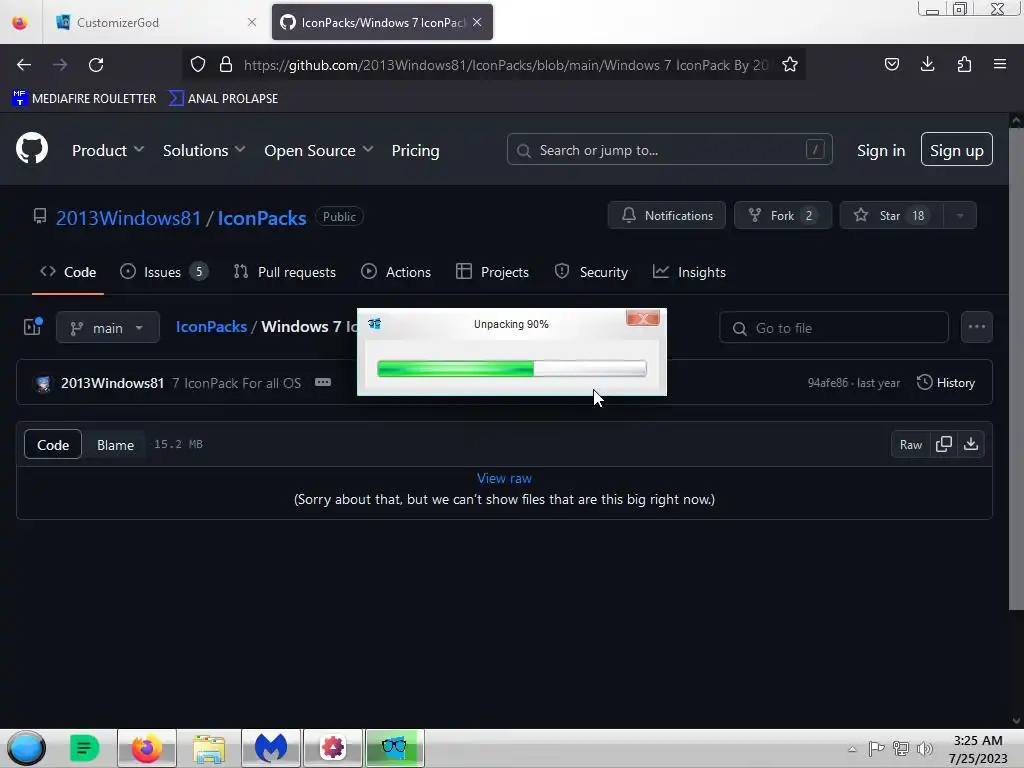This screenshot has height=768, width=1024.
Task: Close the CustomizerGod tab
Action: [x=252, y=22]
